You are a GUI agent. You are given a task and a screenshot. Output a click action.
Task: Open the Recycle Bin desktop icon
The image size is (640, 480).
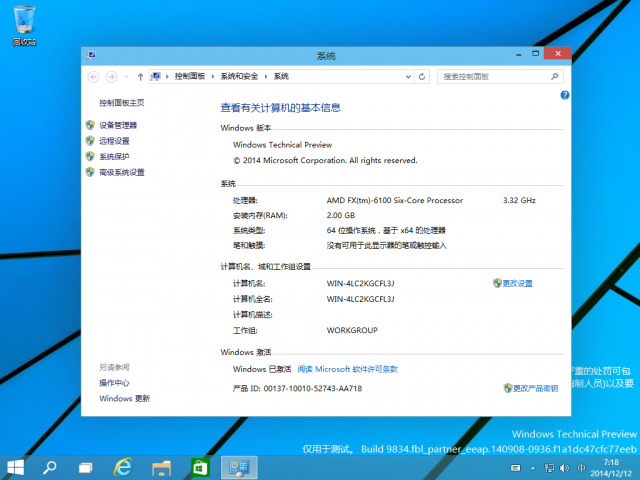coord(24,25)
